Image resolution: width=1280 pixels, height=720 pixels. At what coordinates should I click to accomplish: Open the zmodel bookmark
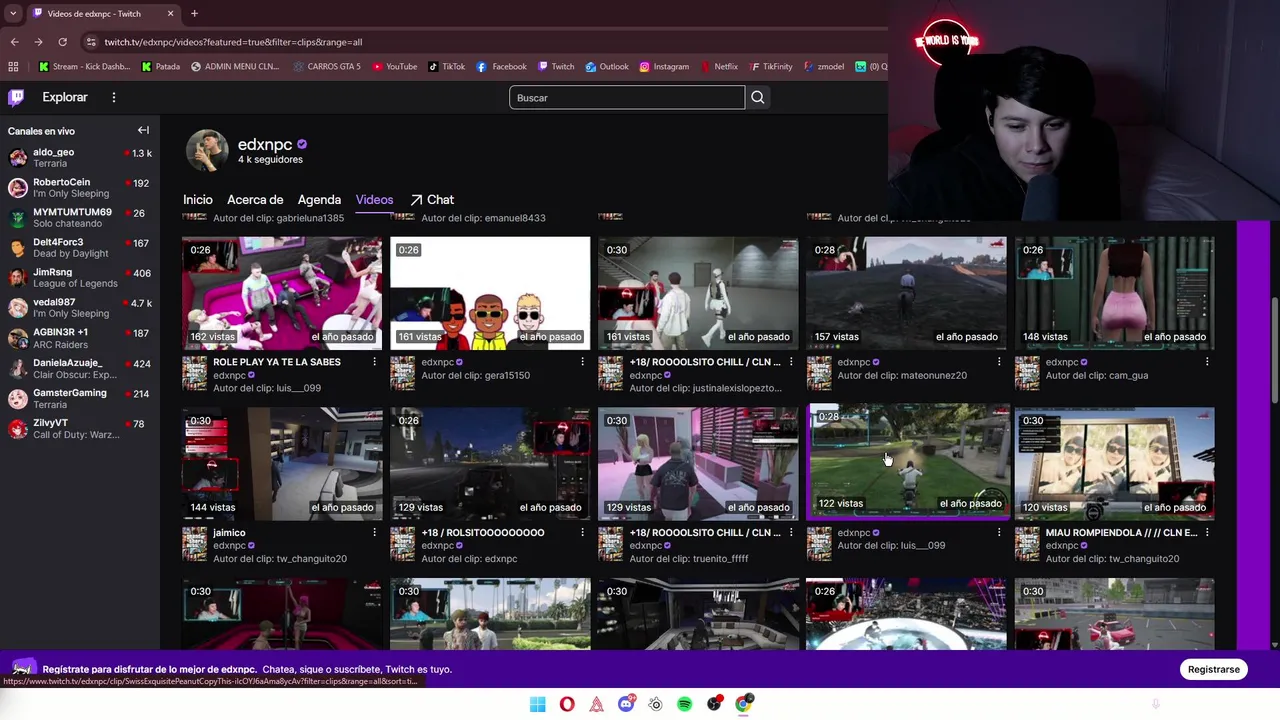824,67
